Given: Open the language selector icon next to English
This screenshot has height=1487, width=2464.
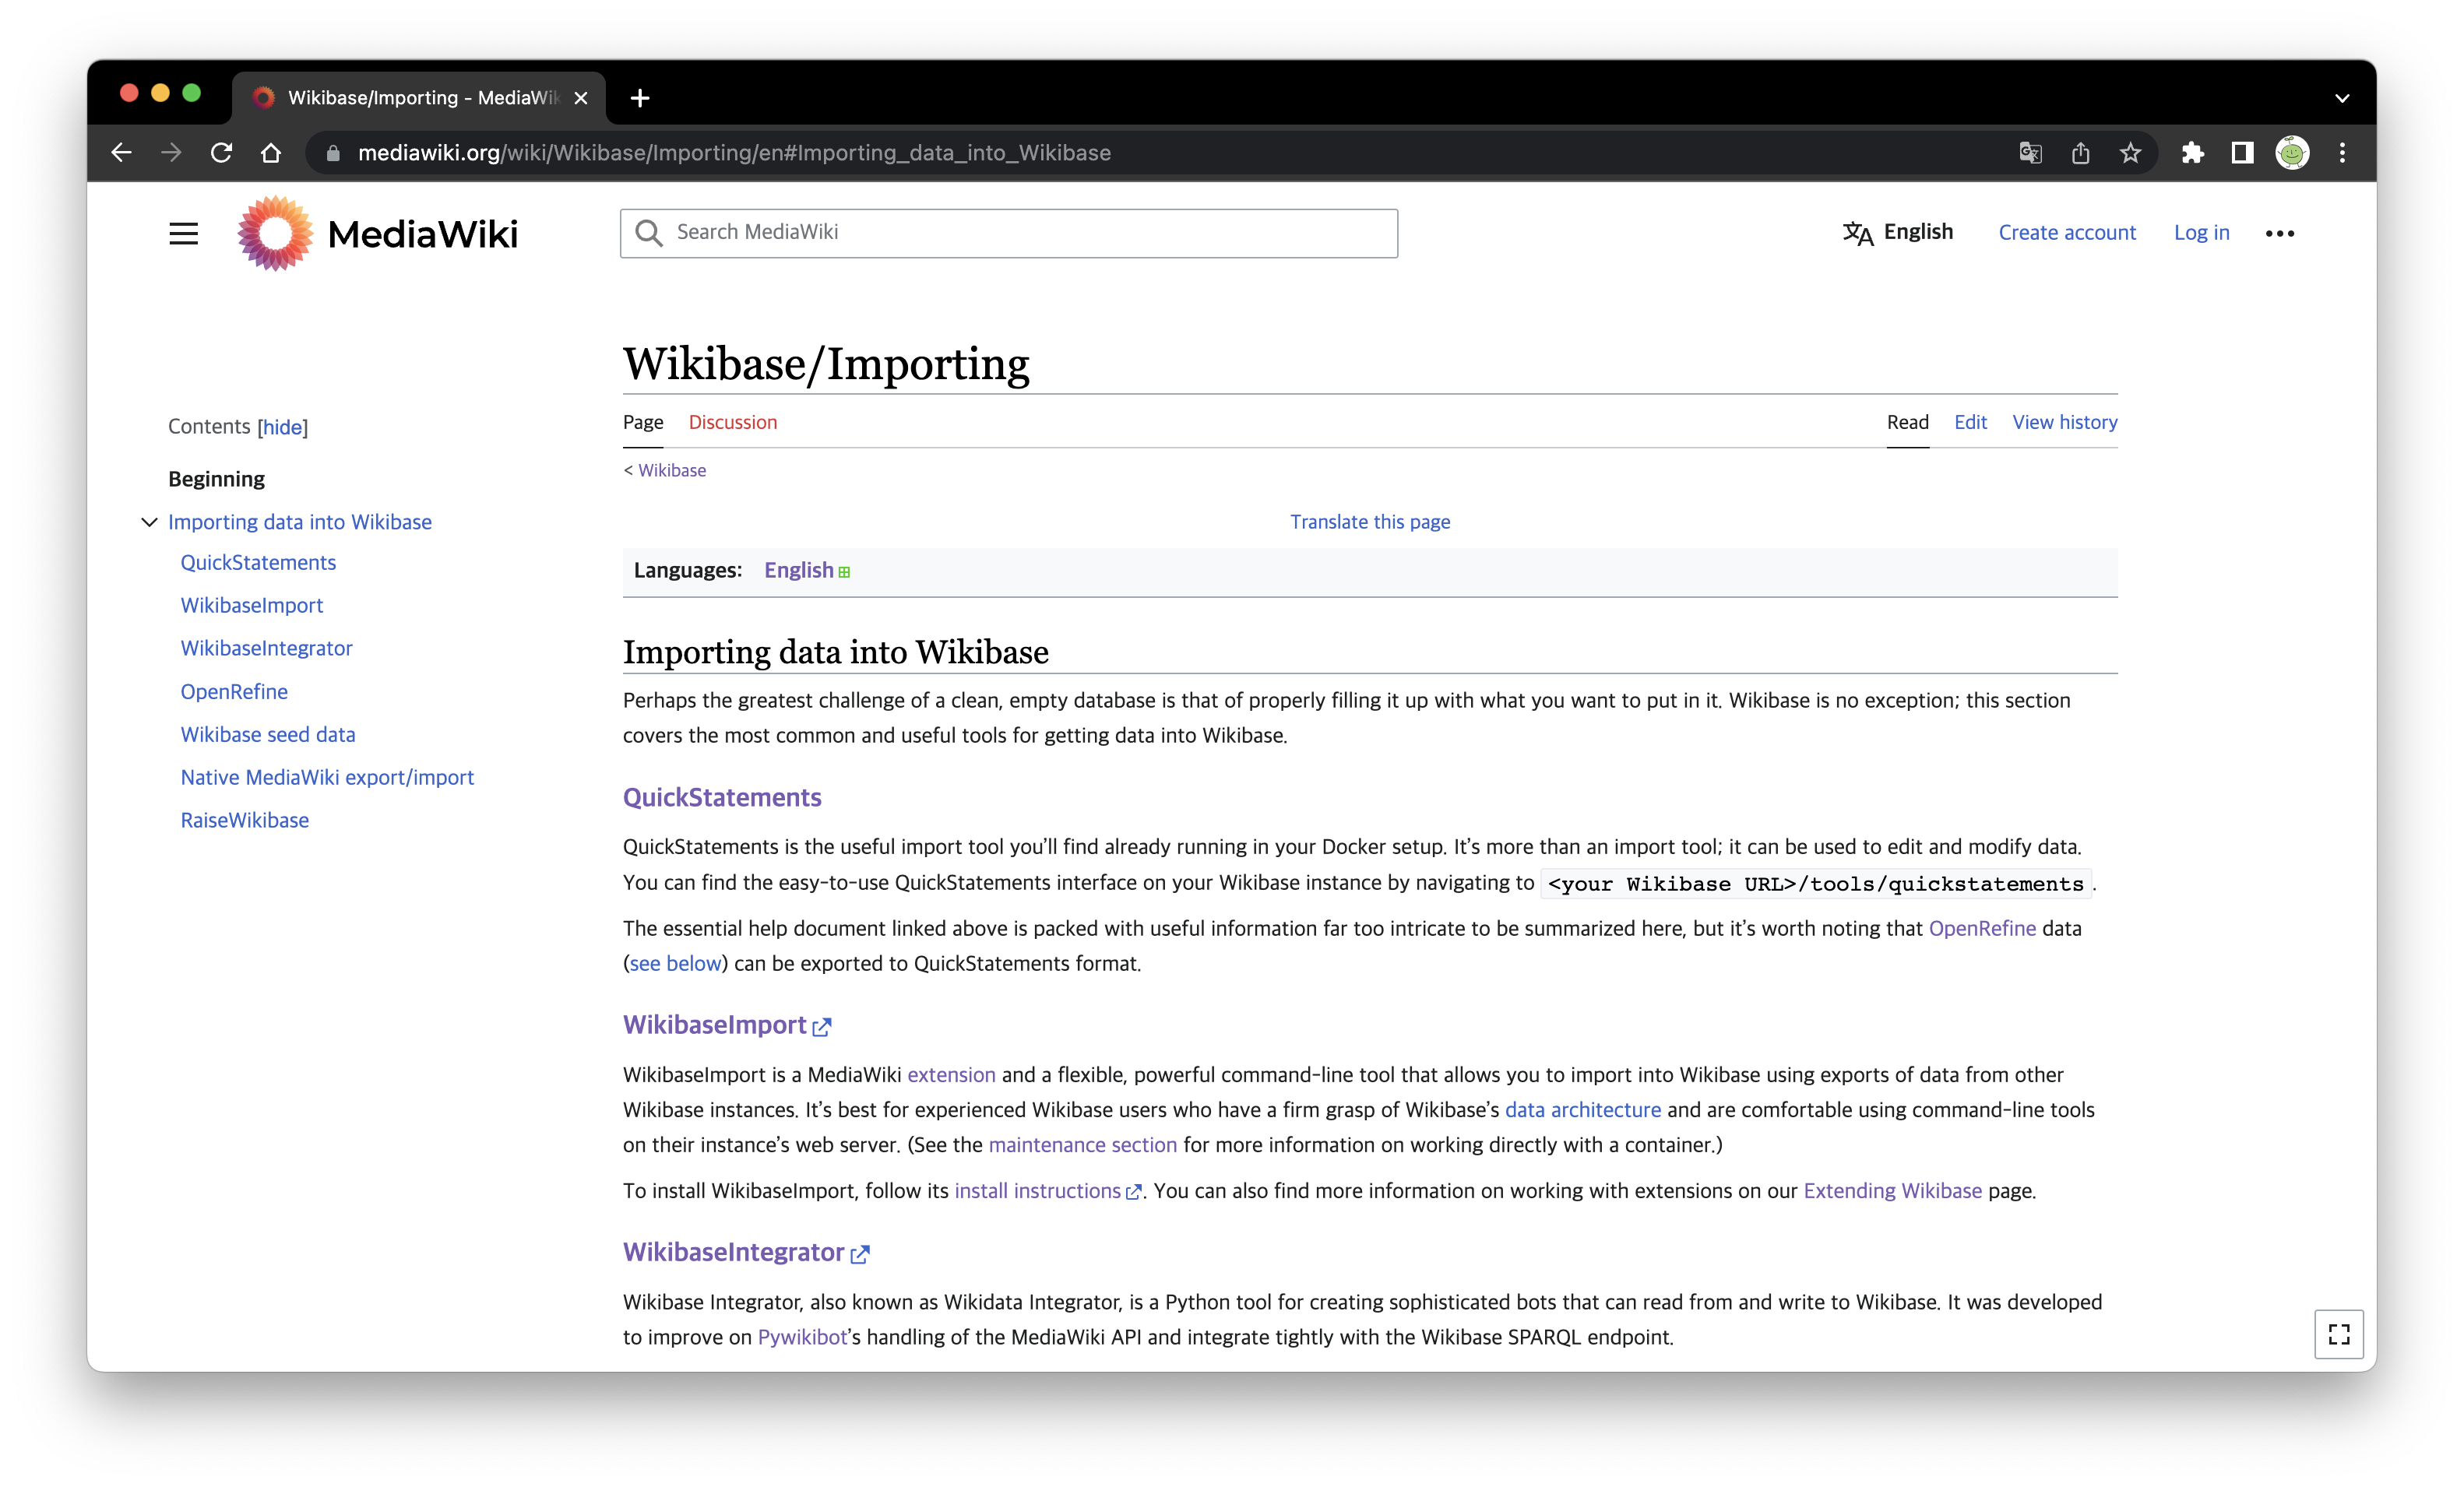Looking at the screenshot, I should [x=1857, y=233].
